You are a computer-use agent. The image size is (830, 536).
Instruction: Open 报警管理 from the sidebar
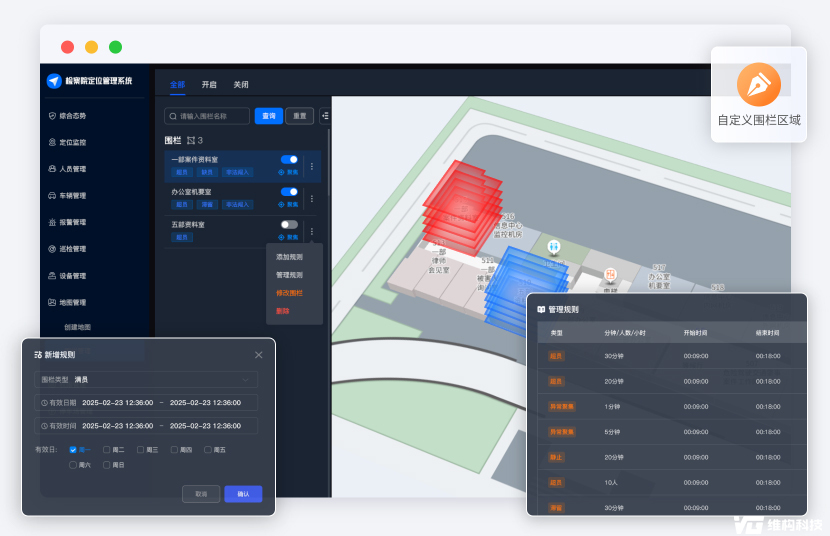tap(73, 222)
